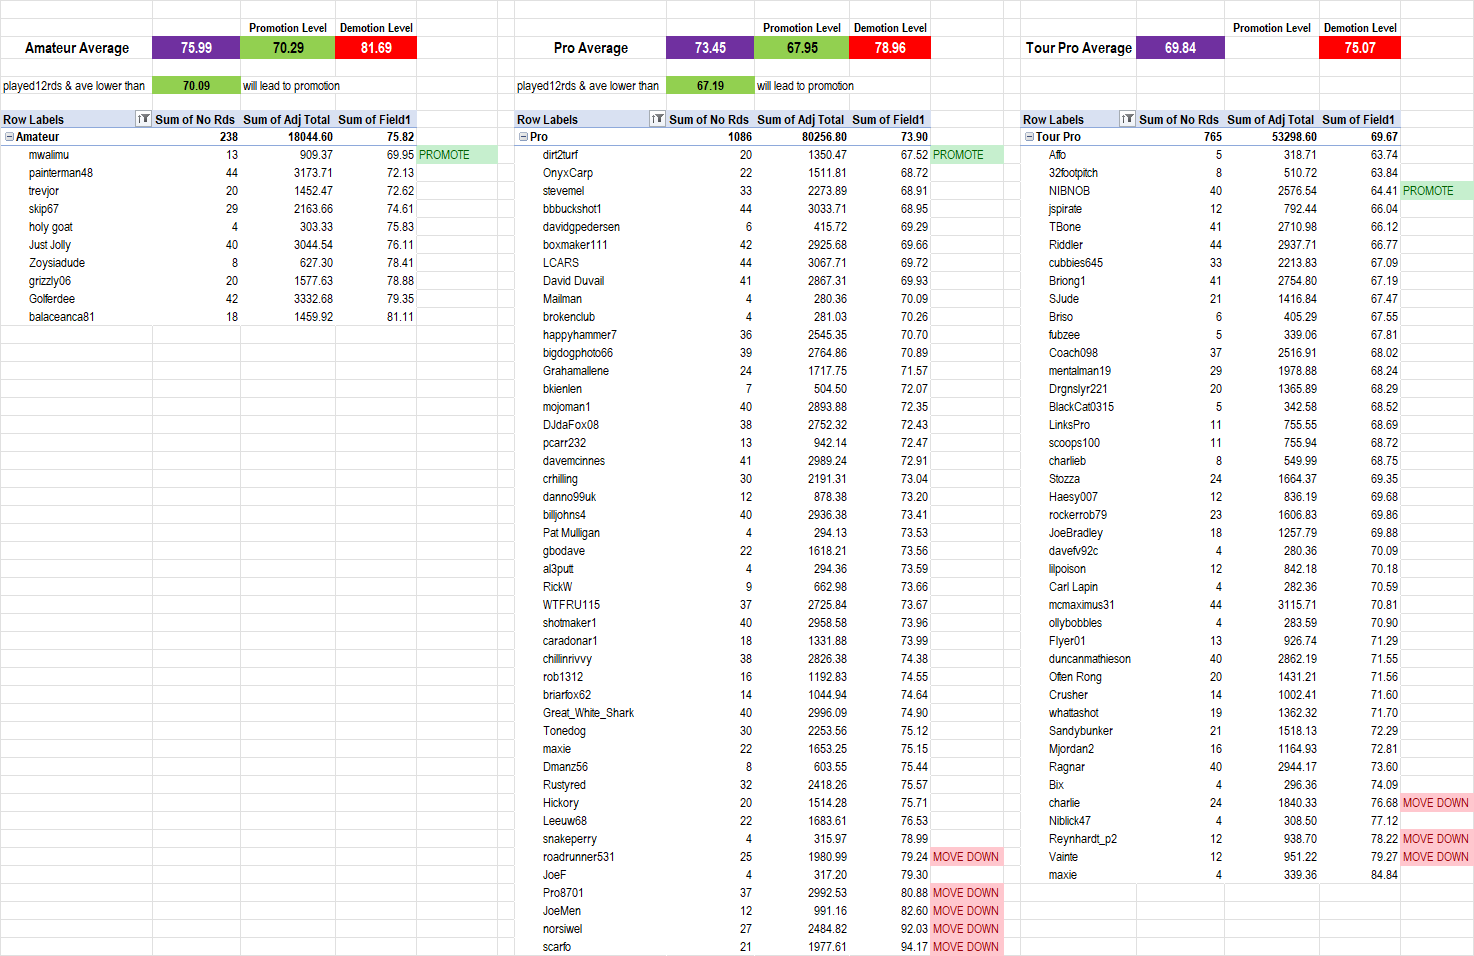The height and width of the screenshot is (956, 1474).
Task: Collapse the Tour Pro group
Action: [1029, 137]
